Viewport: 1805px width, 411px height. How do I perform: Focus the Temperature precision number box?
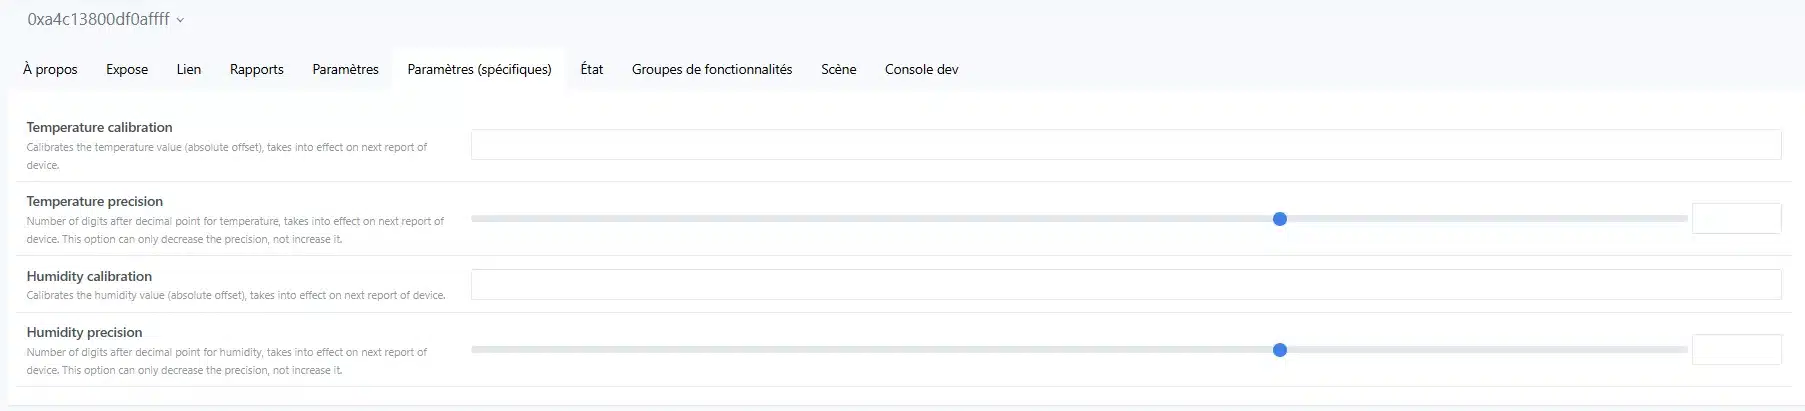click(1737, 218)
